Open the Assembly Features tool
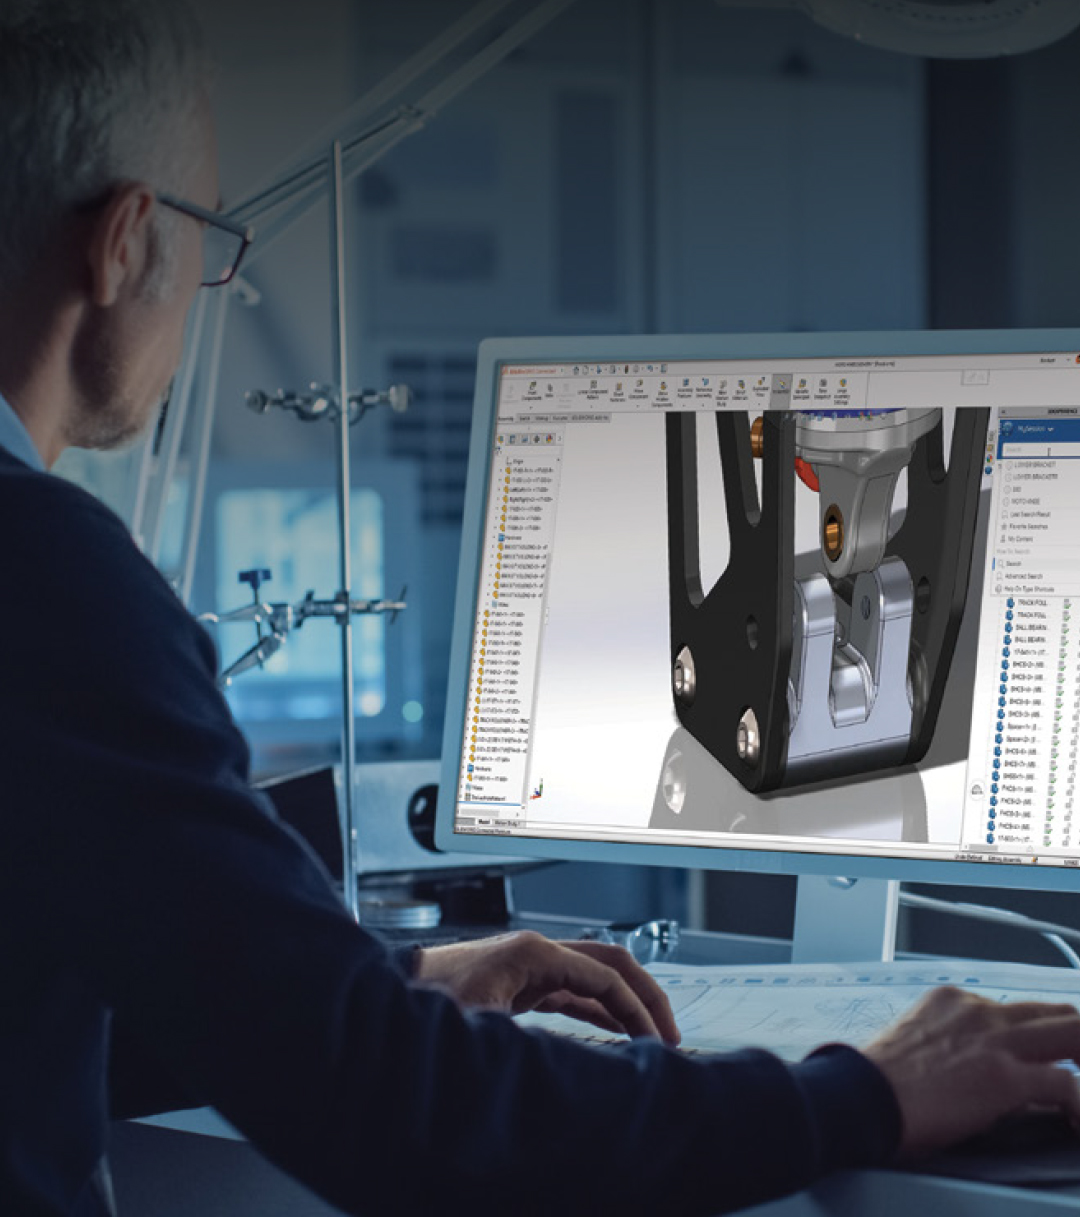 click(x=685, y=388)
